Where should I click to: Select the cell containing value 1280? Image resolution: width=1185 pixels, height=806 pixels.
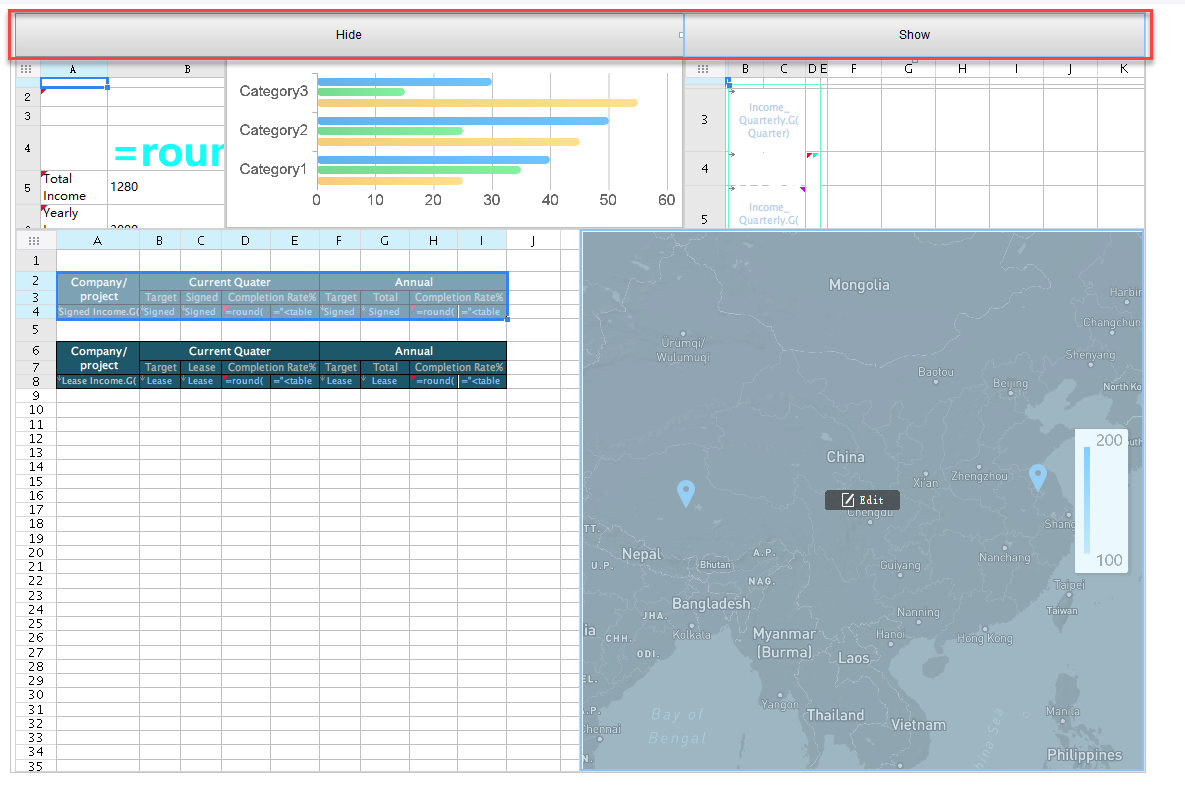coord(165,187)
